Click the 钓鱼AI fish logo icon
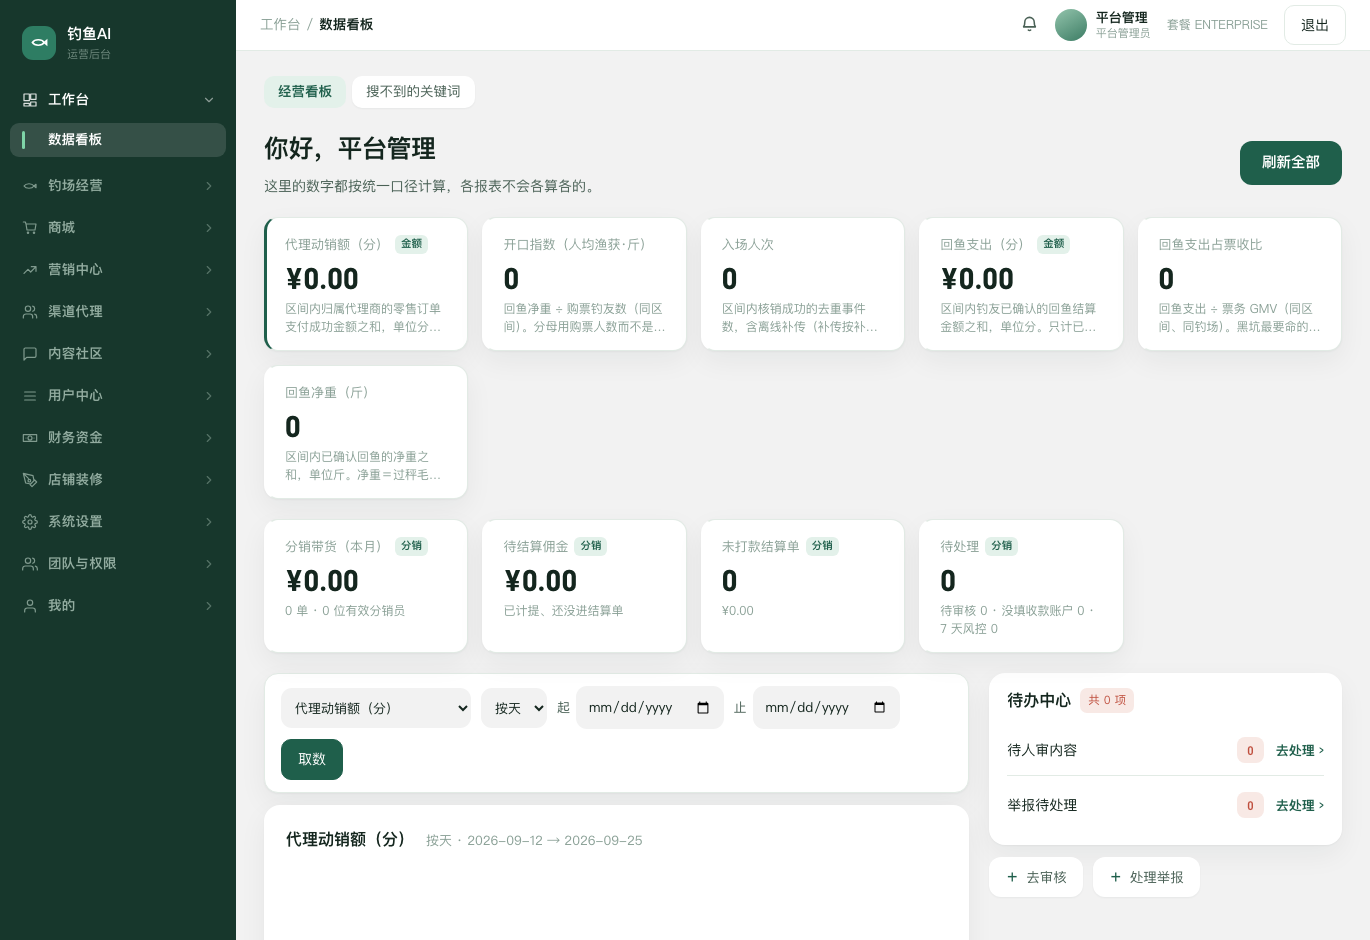The width and height of the screenshot is (1370, 940). tap(39, 43)
